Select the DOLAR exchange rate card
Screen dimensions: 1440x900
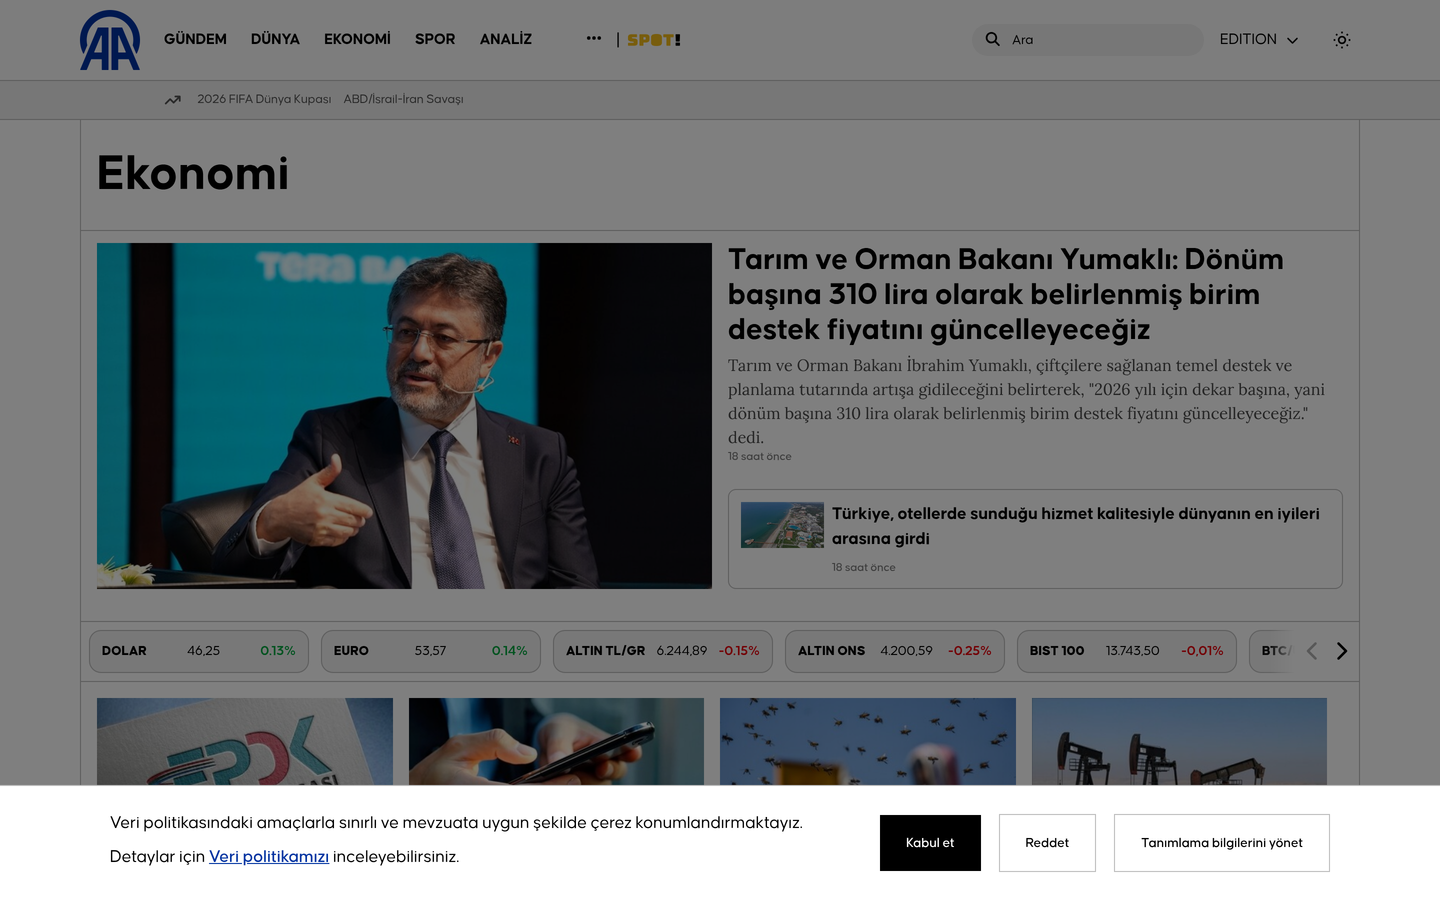(x=199, y=651)
